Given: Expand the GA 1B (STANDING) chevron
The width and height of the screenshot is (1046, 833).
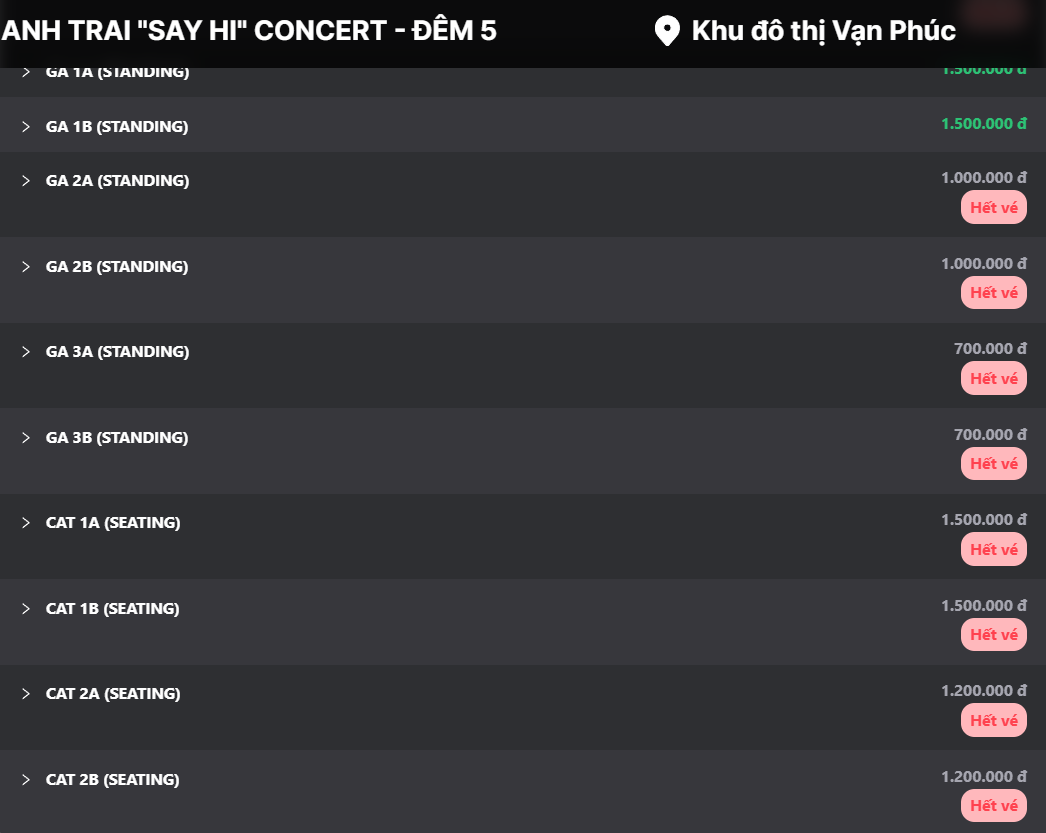Looking at the screenshot, I should tap(26, 127).
